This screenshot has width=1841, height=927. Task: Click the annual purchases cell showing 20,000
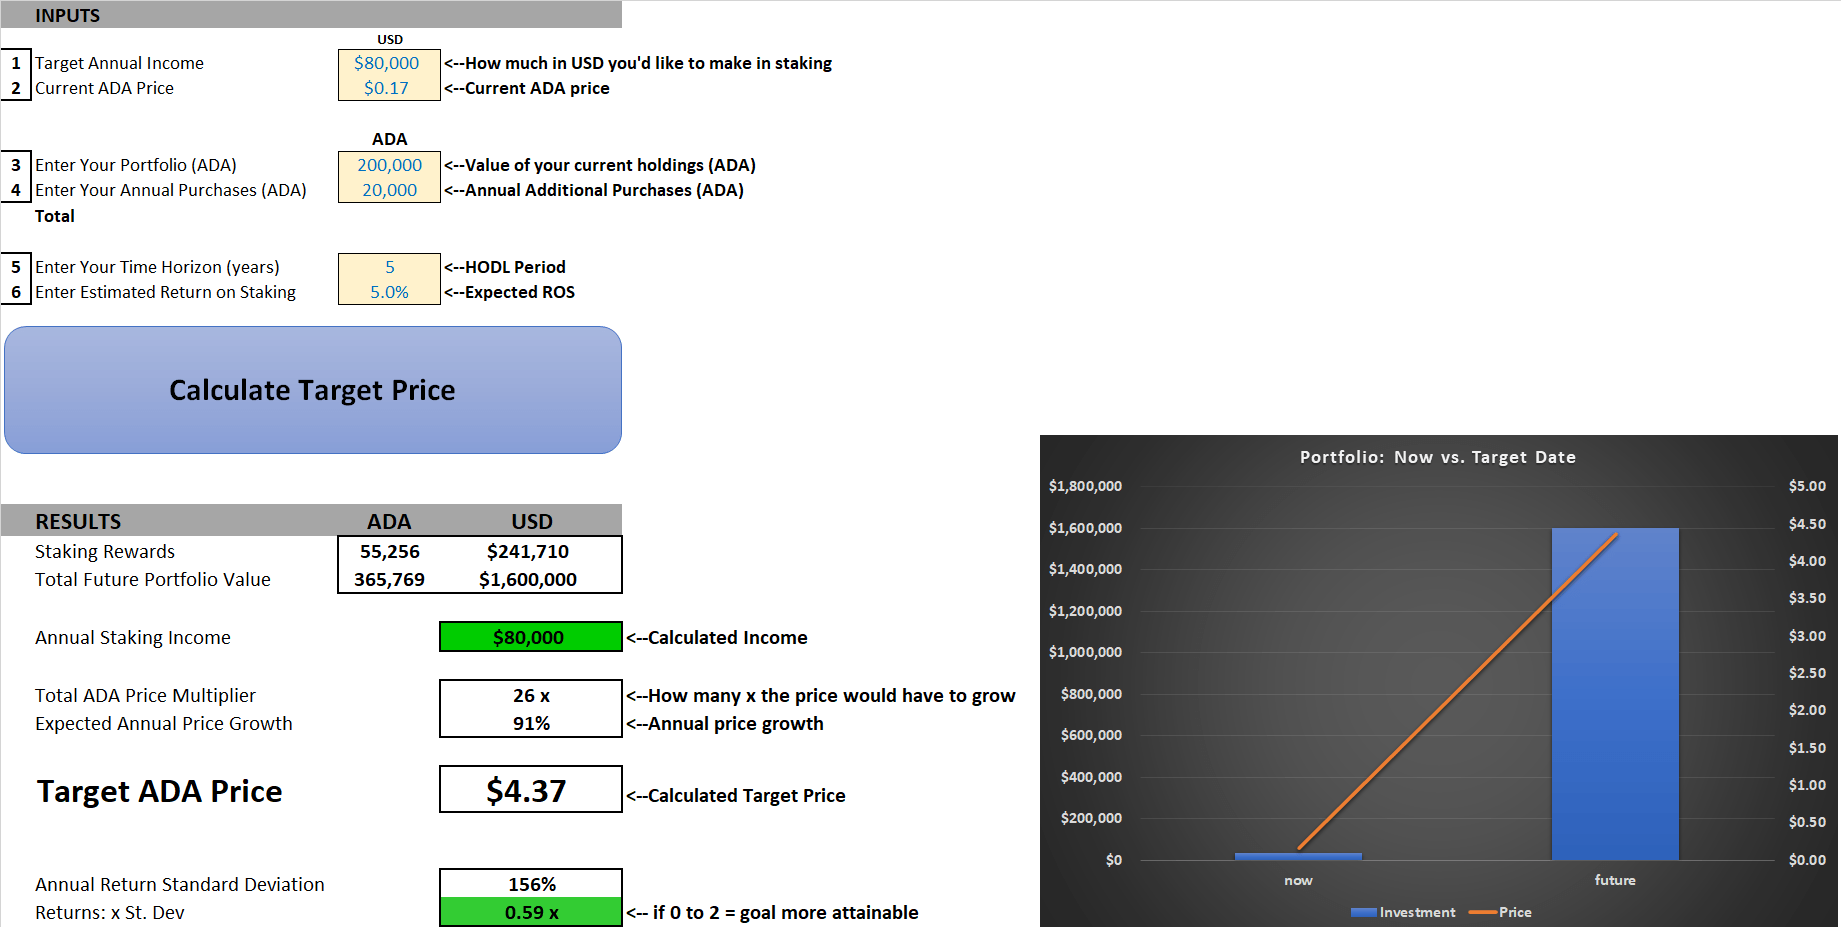pyautogui.click(x=389, y=190)
